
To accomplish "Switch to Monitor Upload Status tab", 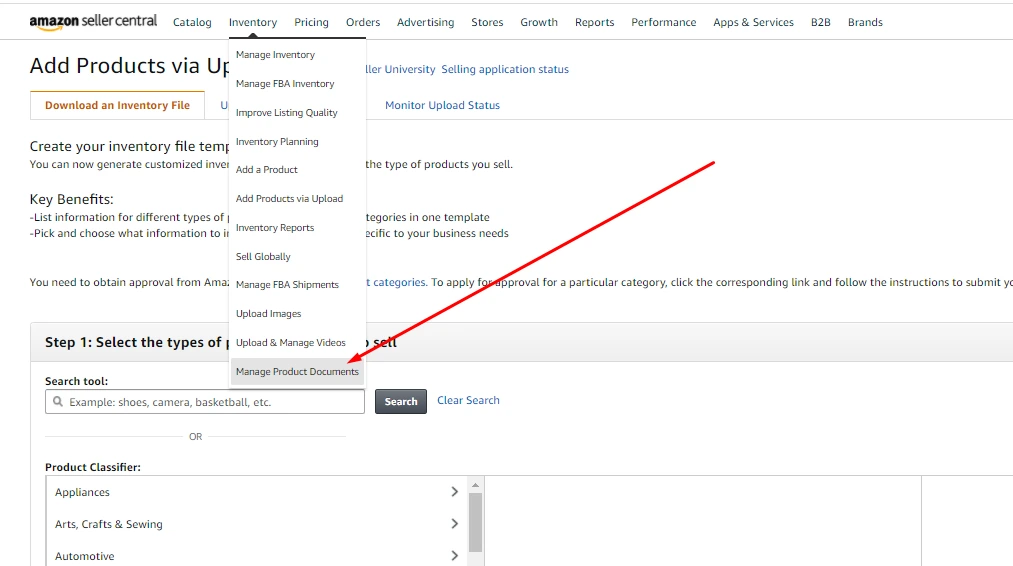I will point(443,105).
